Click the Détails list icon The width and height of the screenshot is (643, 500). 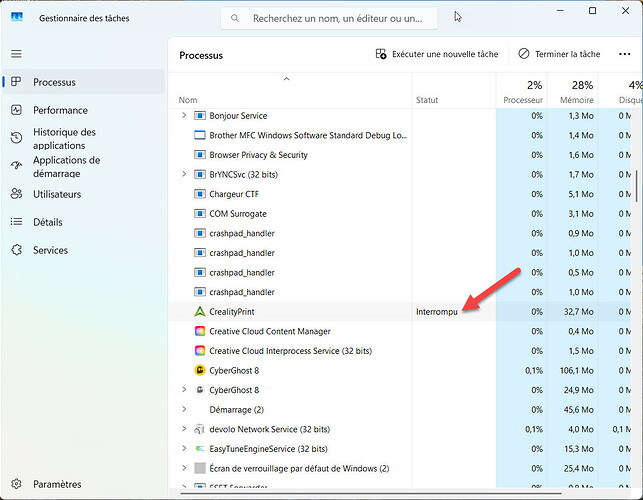(x=16, y=222)
